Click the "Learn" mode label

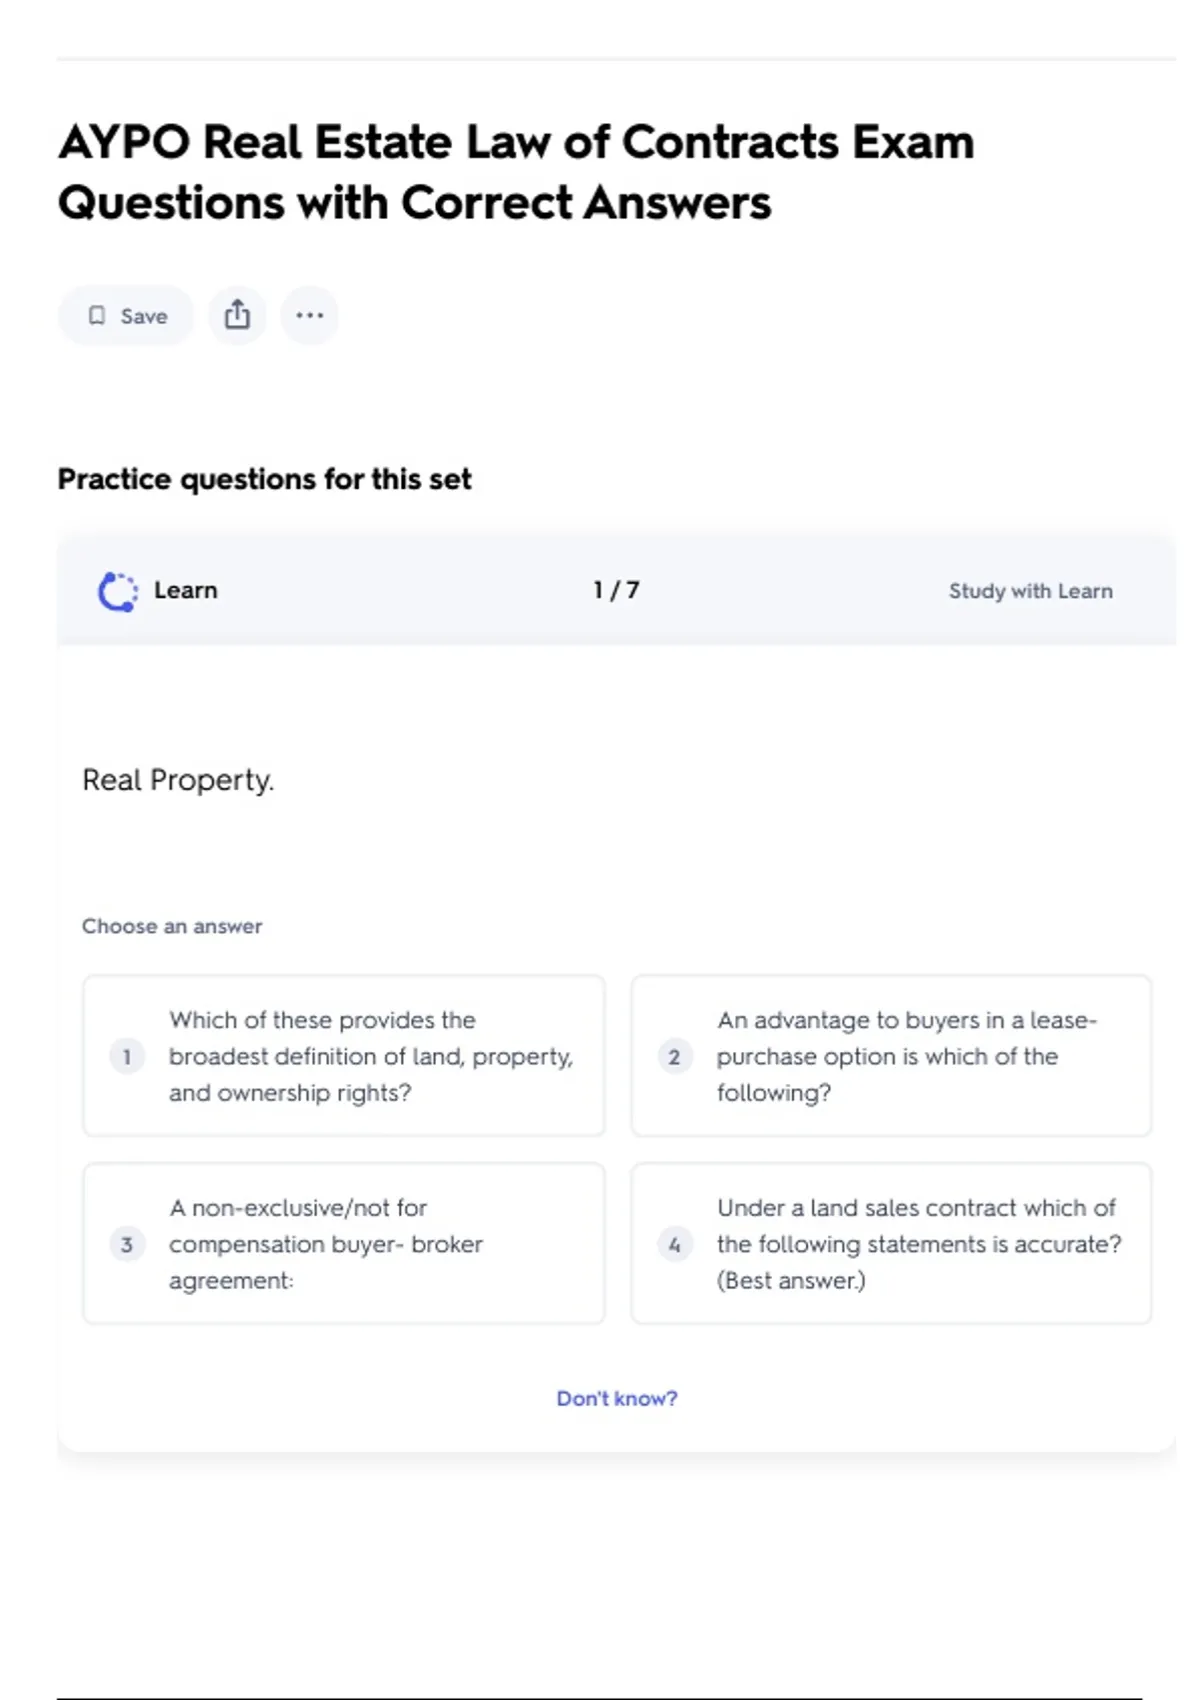click(x=185, y=590)
